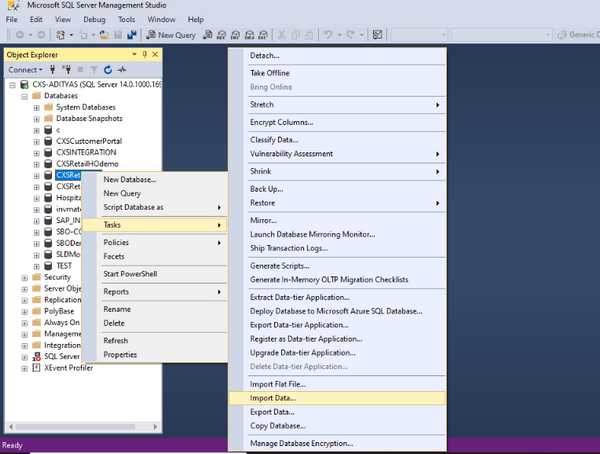Viewport: 600px width, 454px height.
Task: Collapse the Databases folder node
Action: click(x=24, y=96)
